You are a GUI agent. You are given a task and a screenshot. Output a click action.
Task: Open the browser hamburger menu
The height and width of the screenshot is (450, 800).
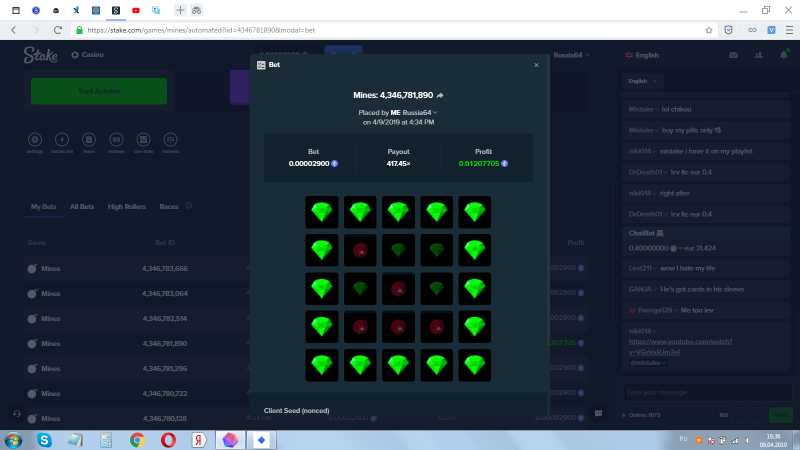(x=789, y=30)
